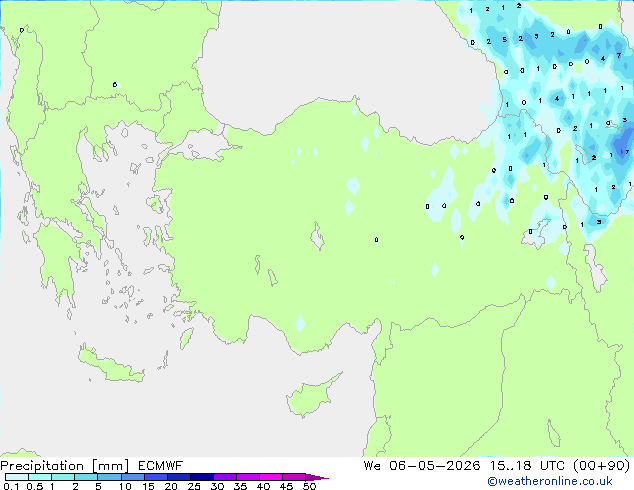Select the 2–5 mm legend color swatch
The width and height of the screenshot is (634, 490).
pos(86,477)
